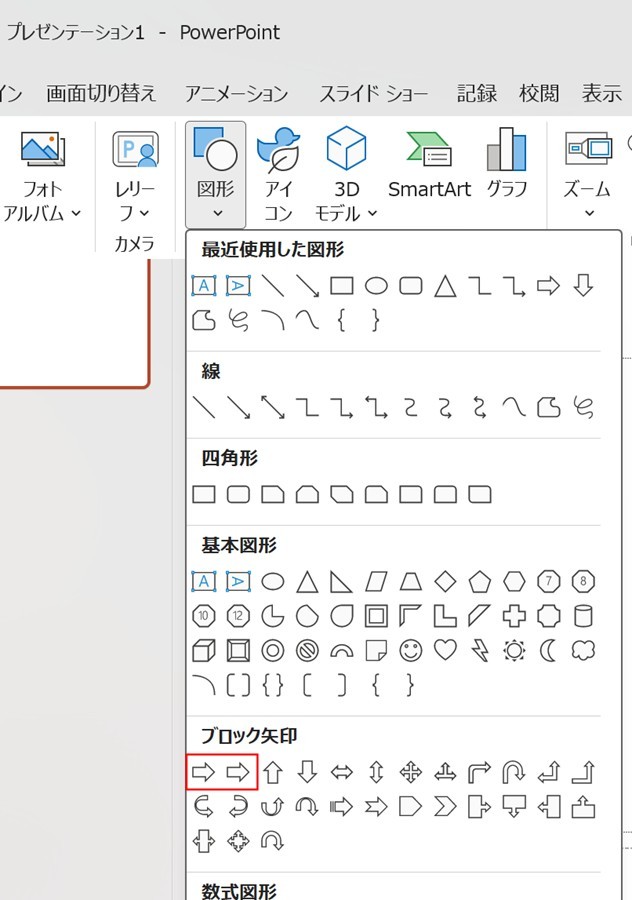
Task: Select the chevron arrow shape
Action: click(x=445, y=806)
